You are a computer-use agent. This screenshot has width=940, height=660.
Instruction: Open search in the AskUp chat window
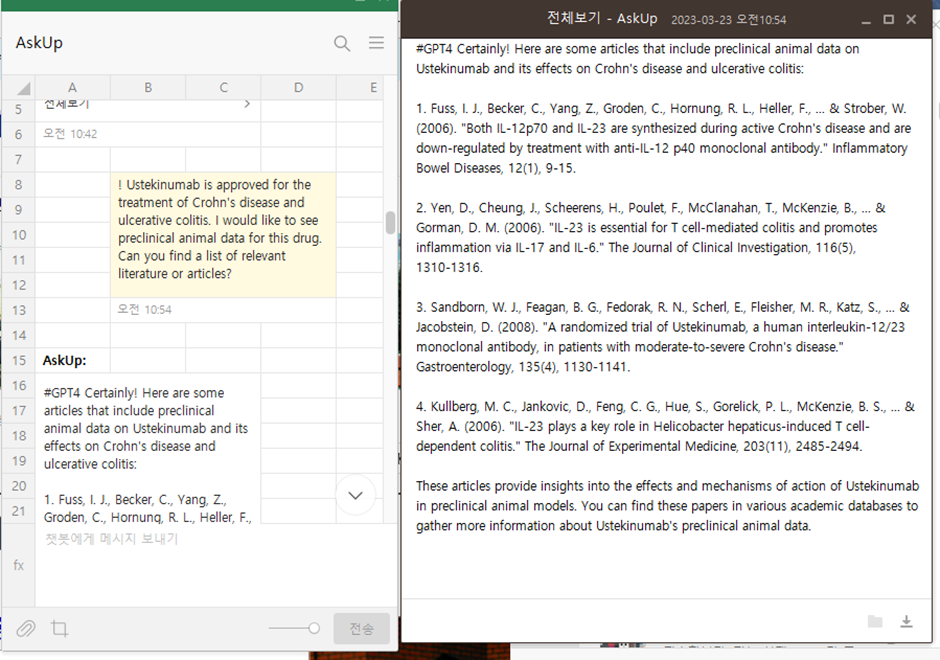pos(342,43)
